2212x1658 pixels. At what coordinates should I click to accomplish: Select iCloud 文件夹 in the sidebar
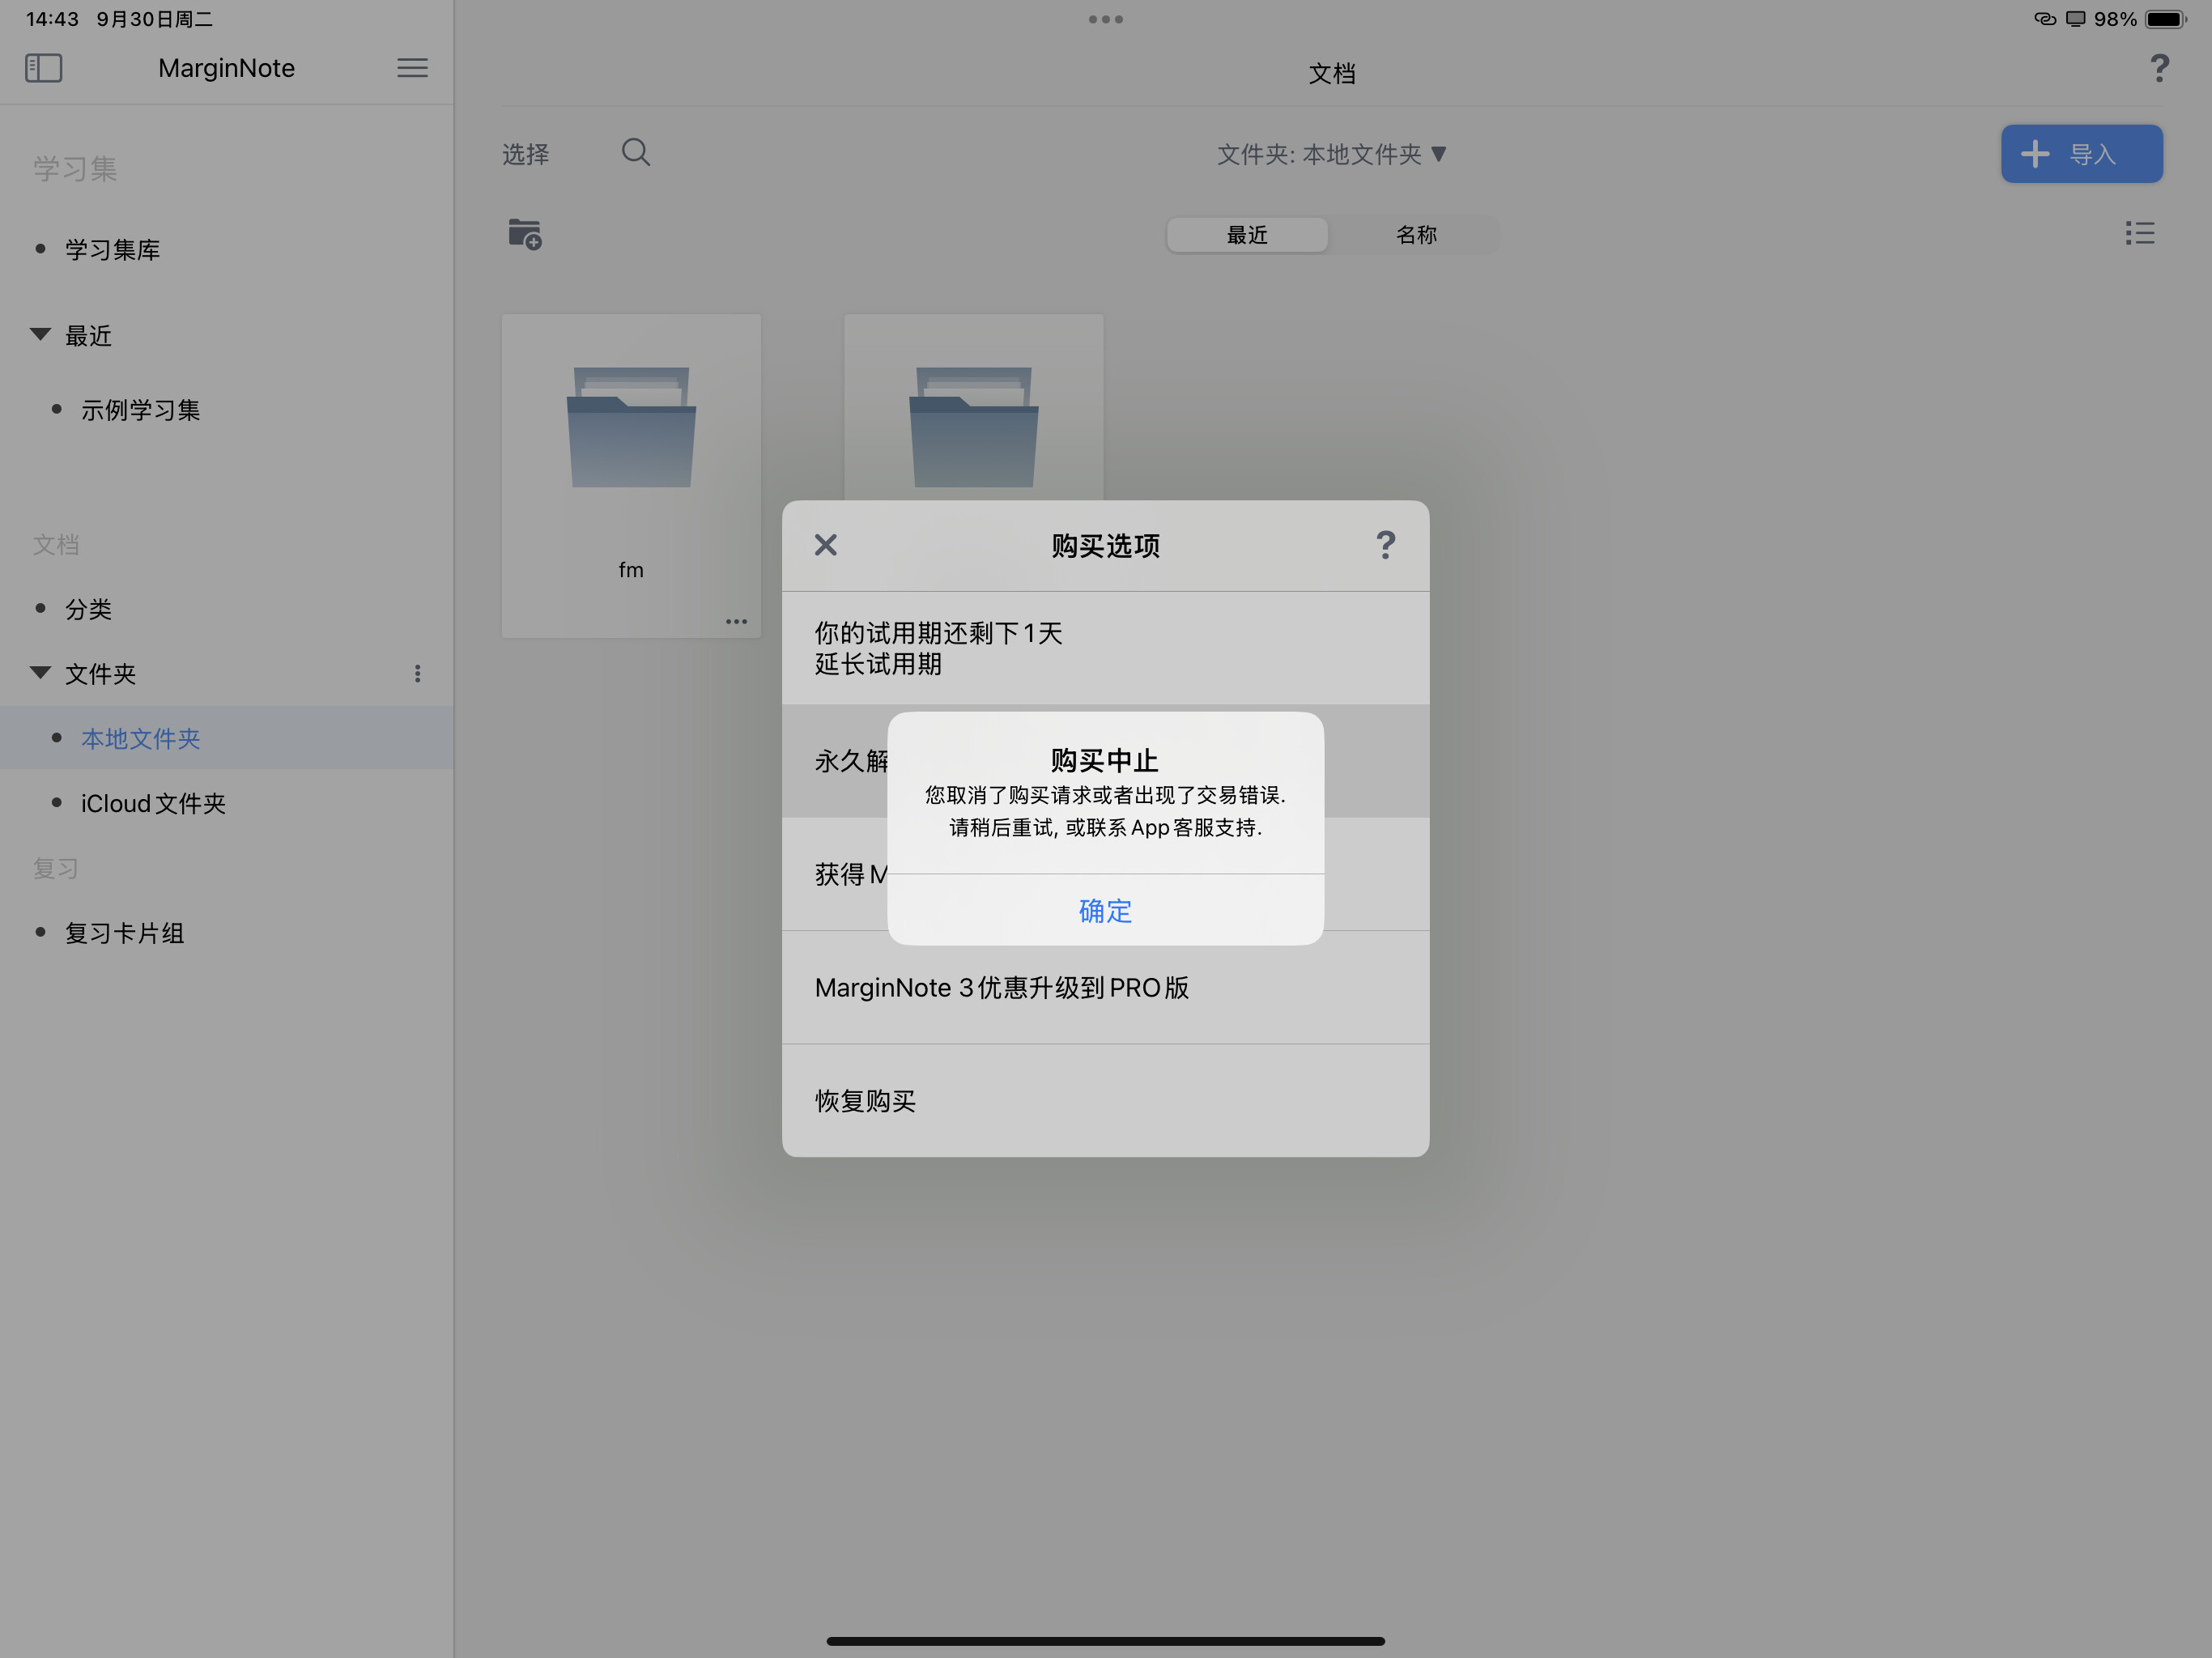click(x=153, y=803)
